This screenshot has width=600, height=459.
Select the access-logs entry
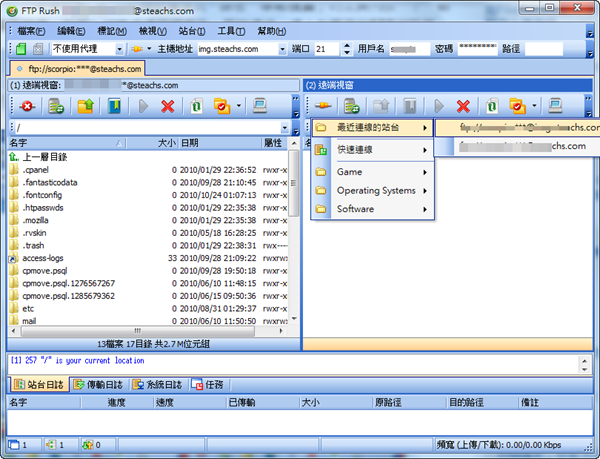43,258
